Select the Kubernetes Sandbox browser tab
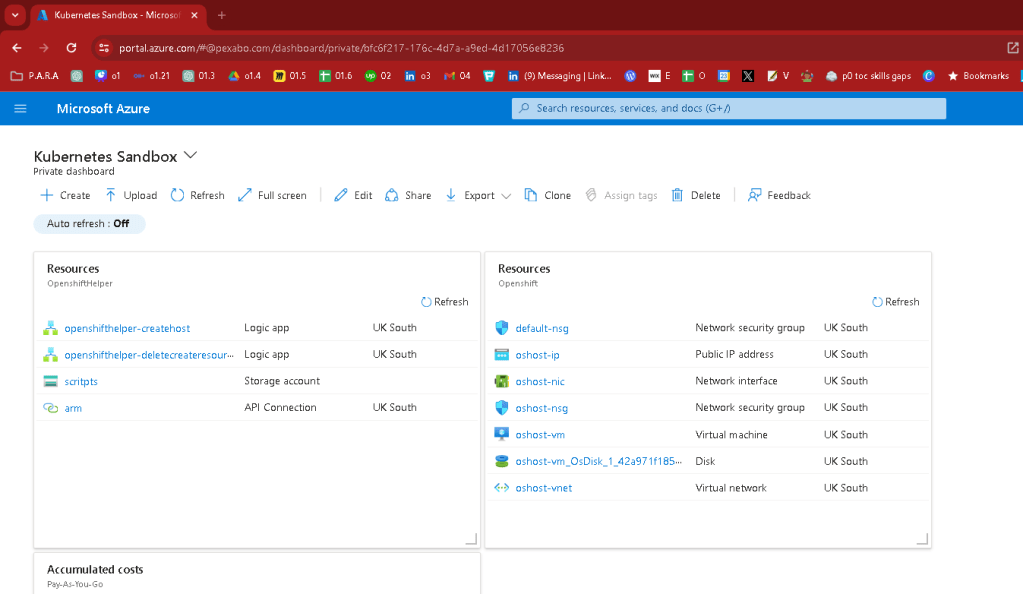Image resolution: width=1023 pixels, height=594 pixels. 118,15
